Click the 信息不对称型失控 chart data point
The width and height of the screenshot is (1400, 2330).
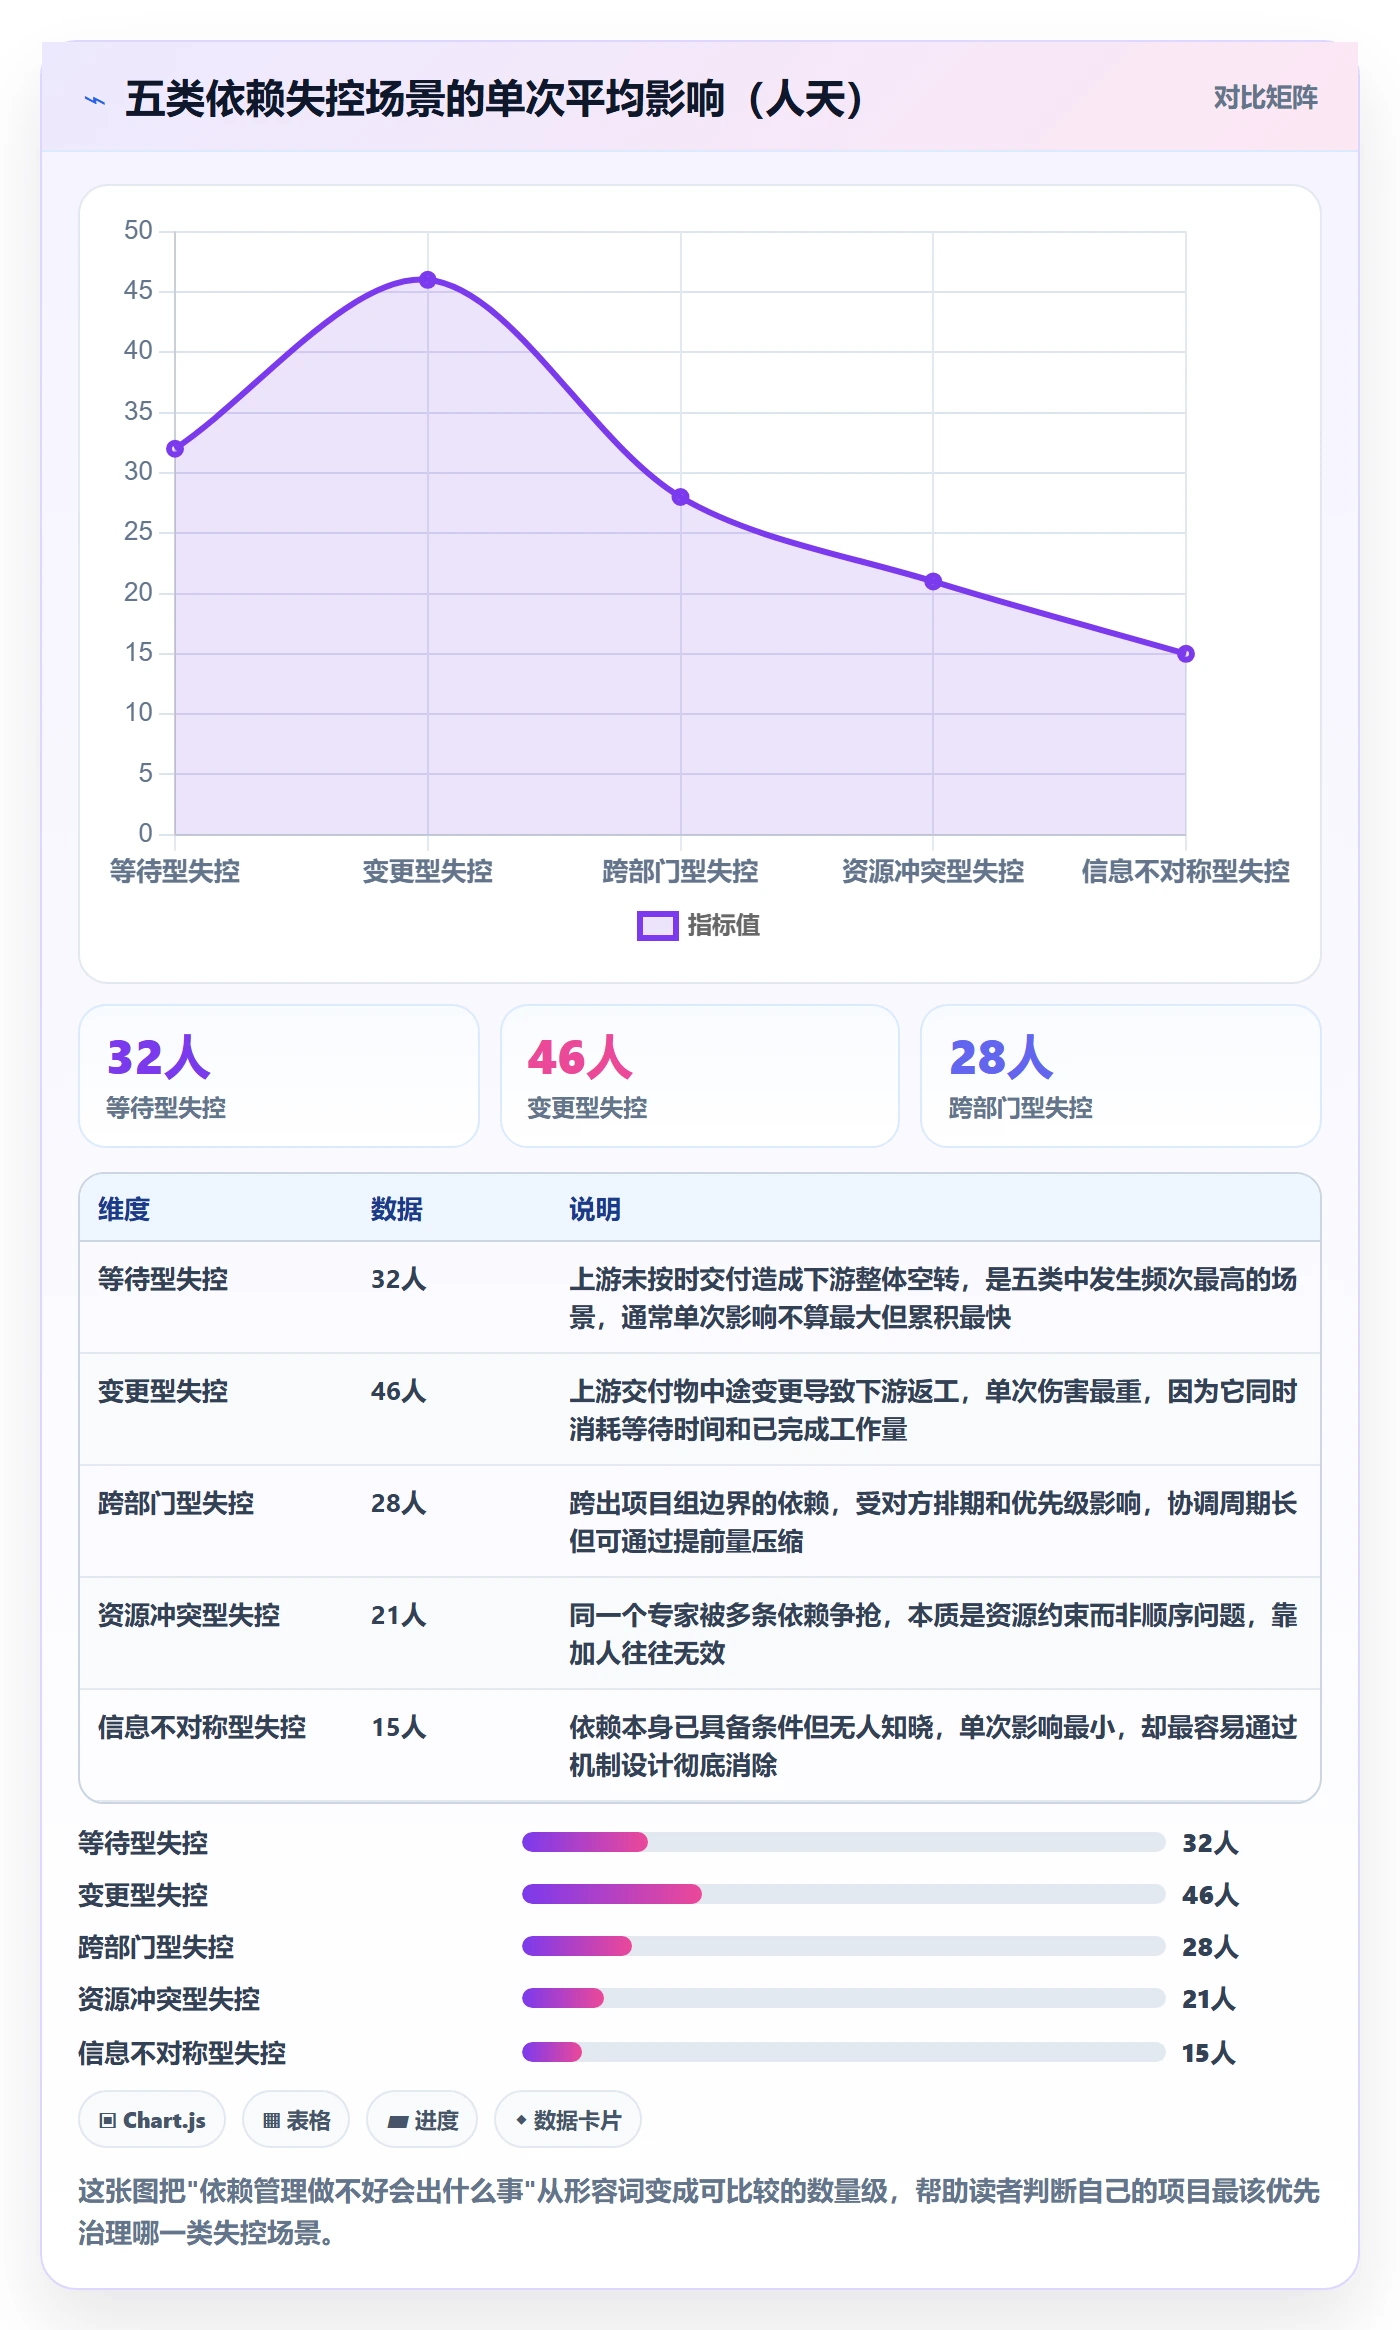coord(1186,654)
